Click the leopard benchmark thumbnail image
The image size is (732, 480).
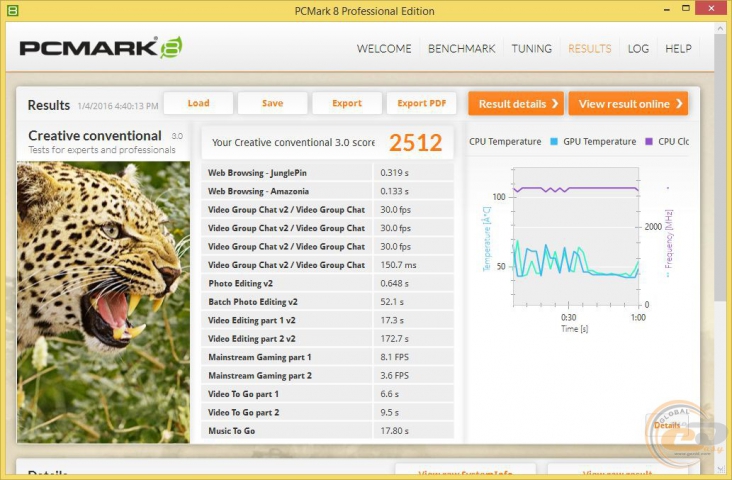[x=104, y=302]
